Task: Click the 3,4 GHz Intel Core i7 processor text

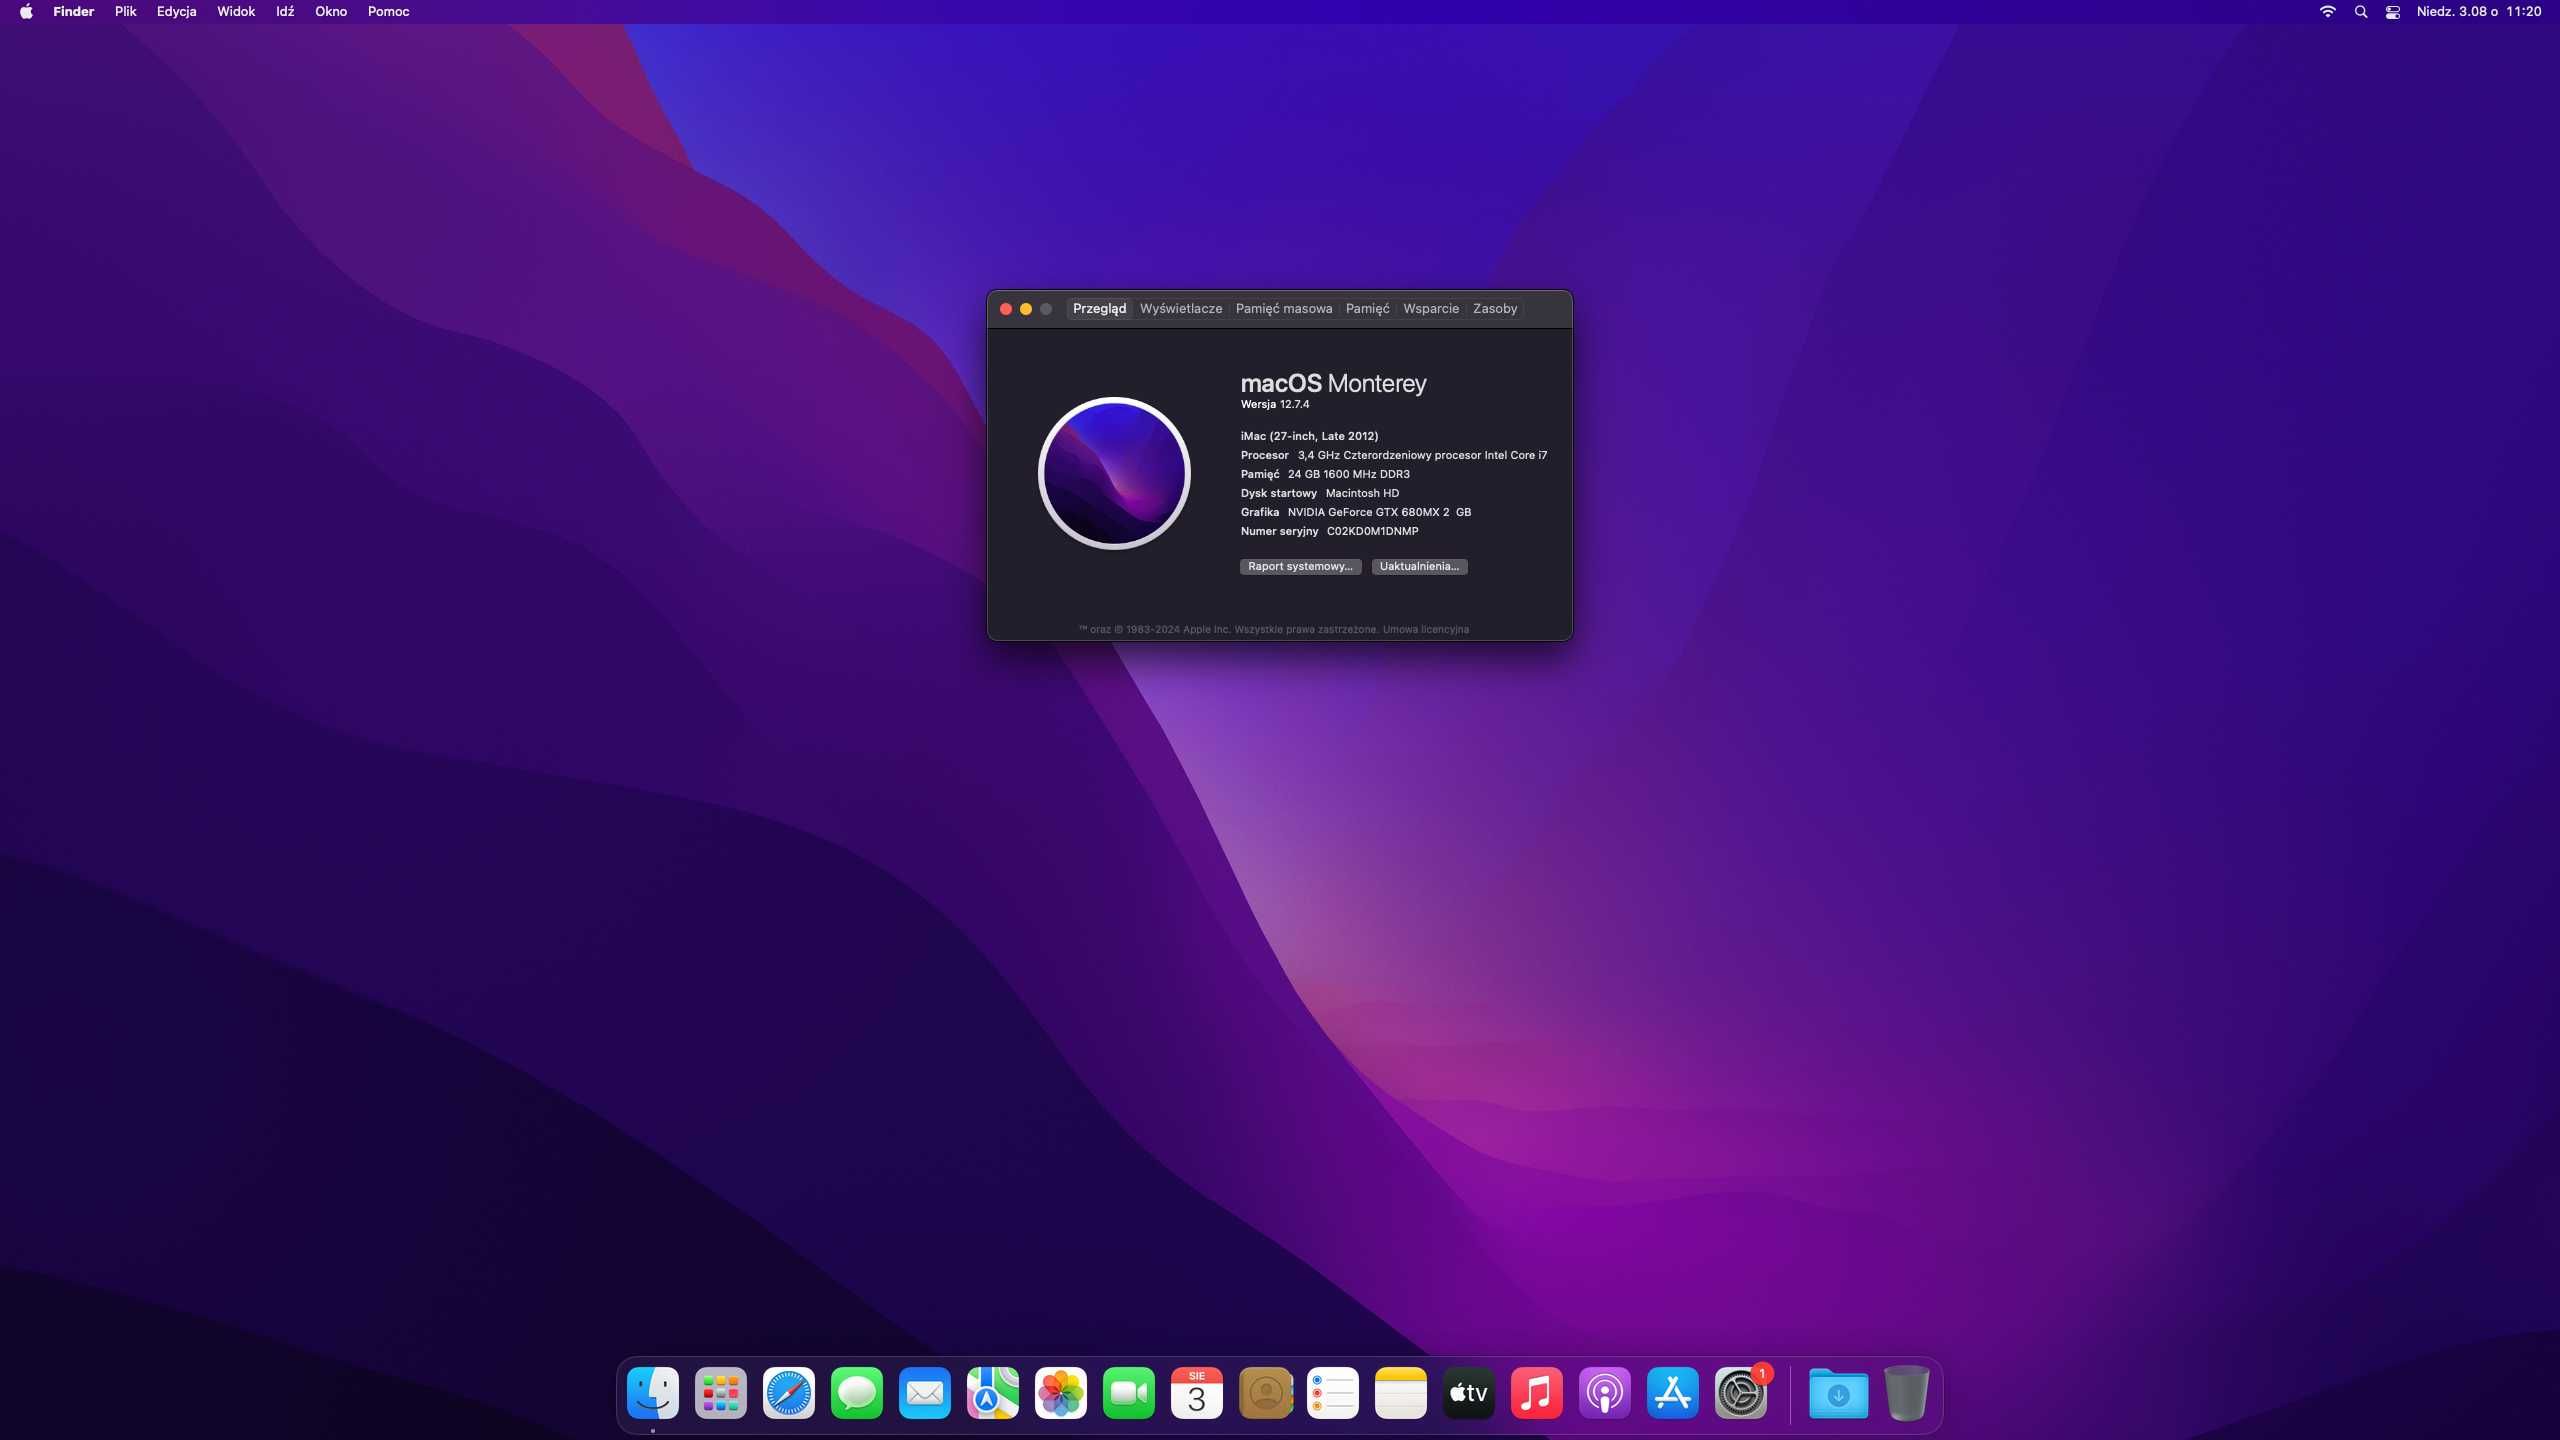Action: coord(1422,455)
